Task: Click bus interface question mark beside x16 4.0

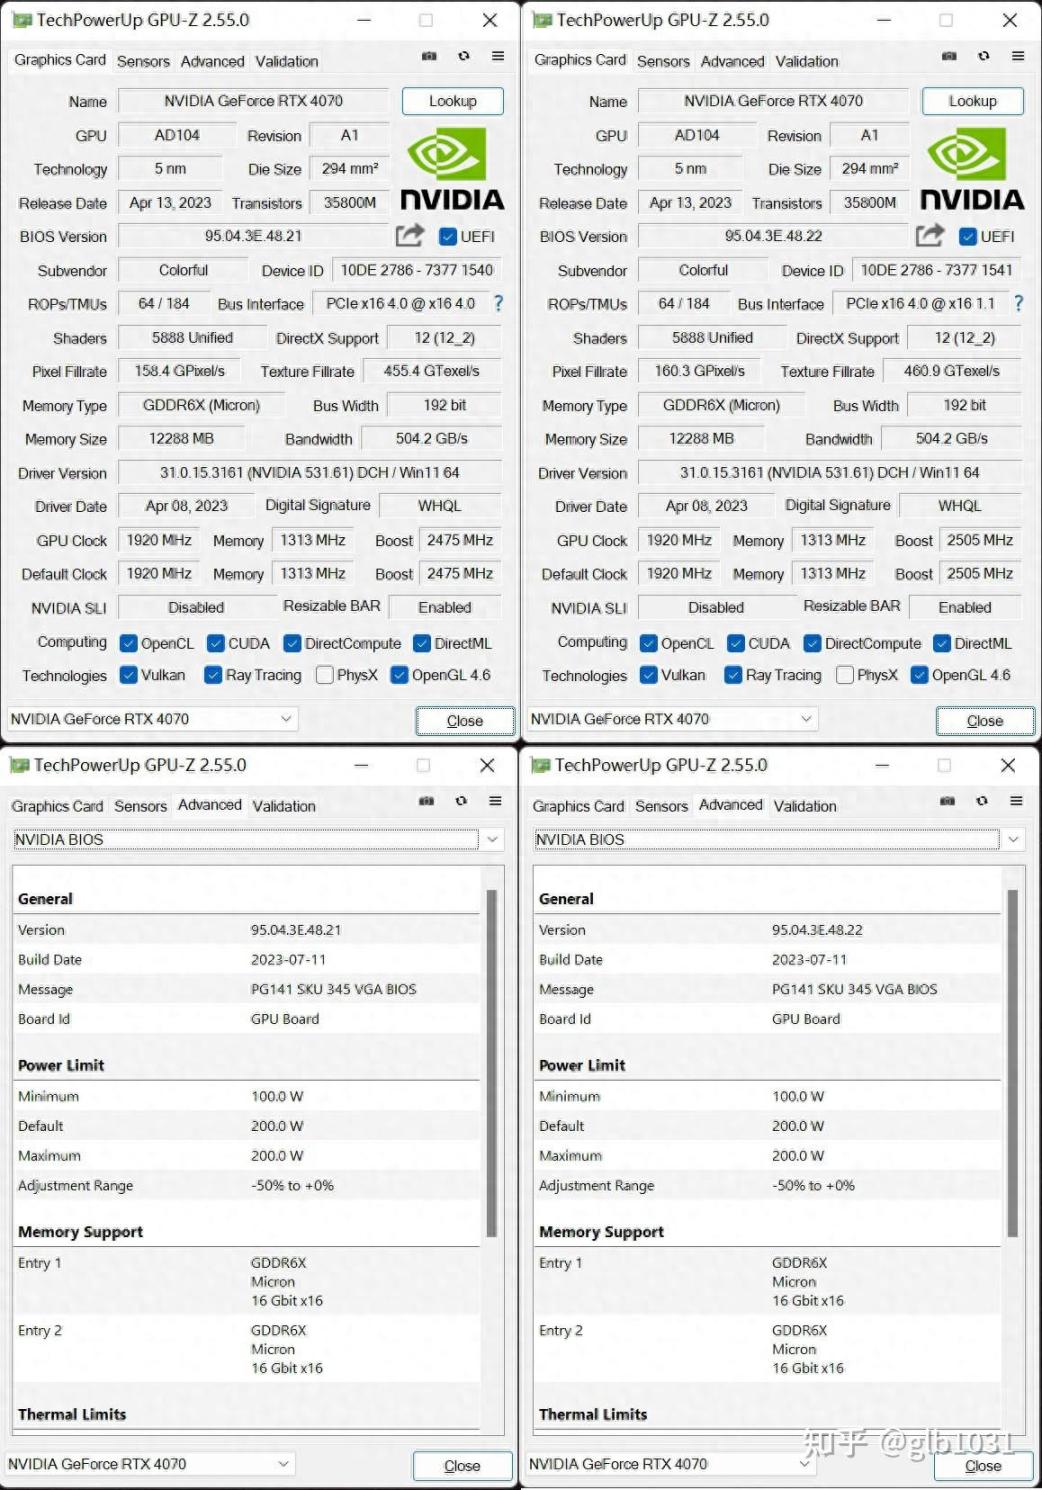Action: point(498,303)
